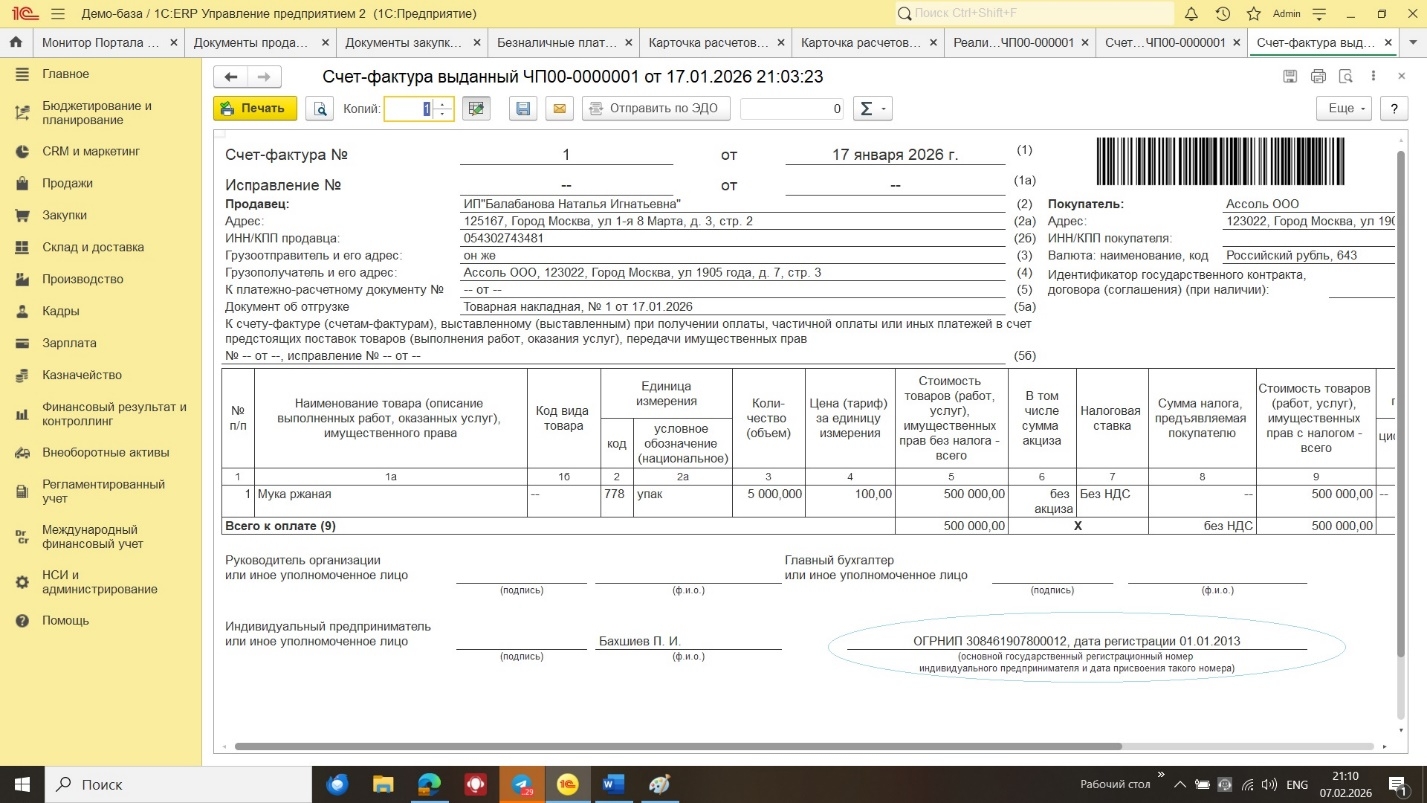Toggle document editing mode icon
Screen dimensions: 1427x803
(477, 109)
